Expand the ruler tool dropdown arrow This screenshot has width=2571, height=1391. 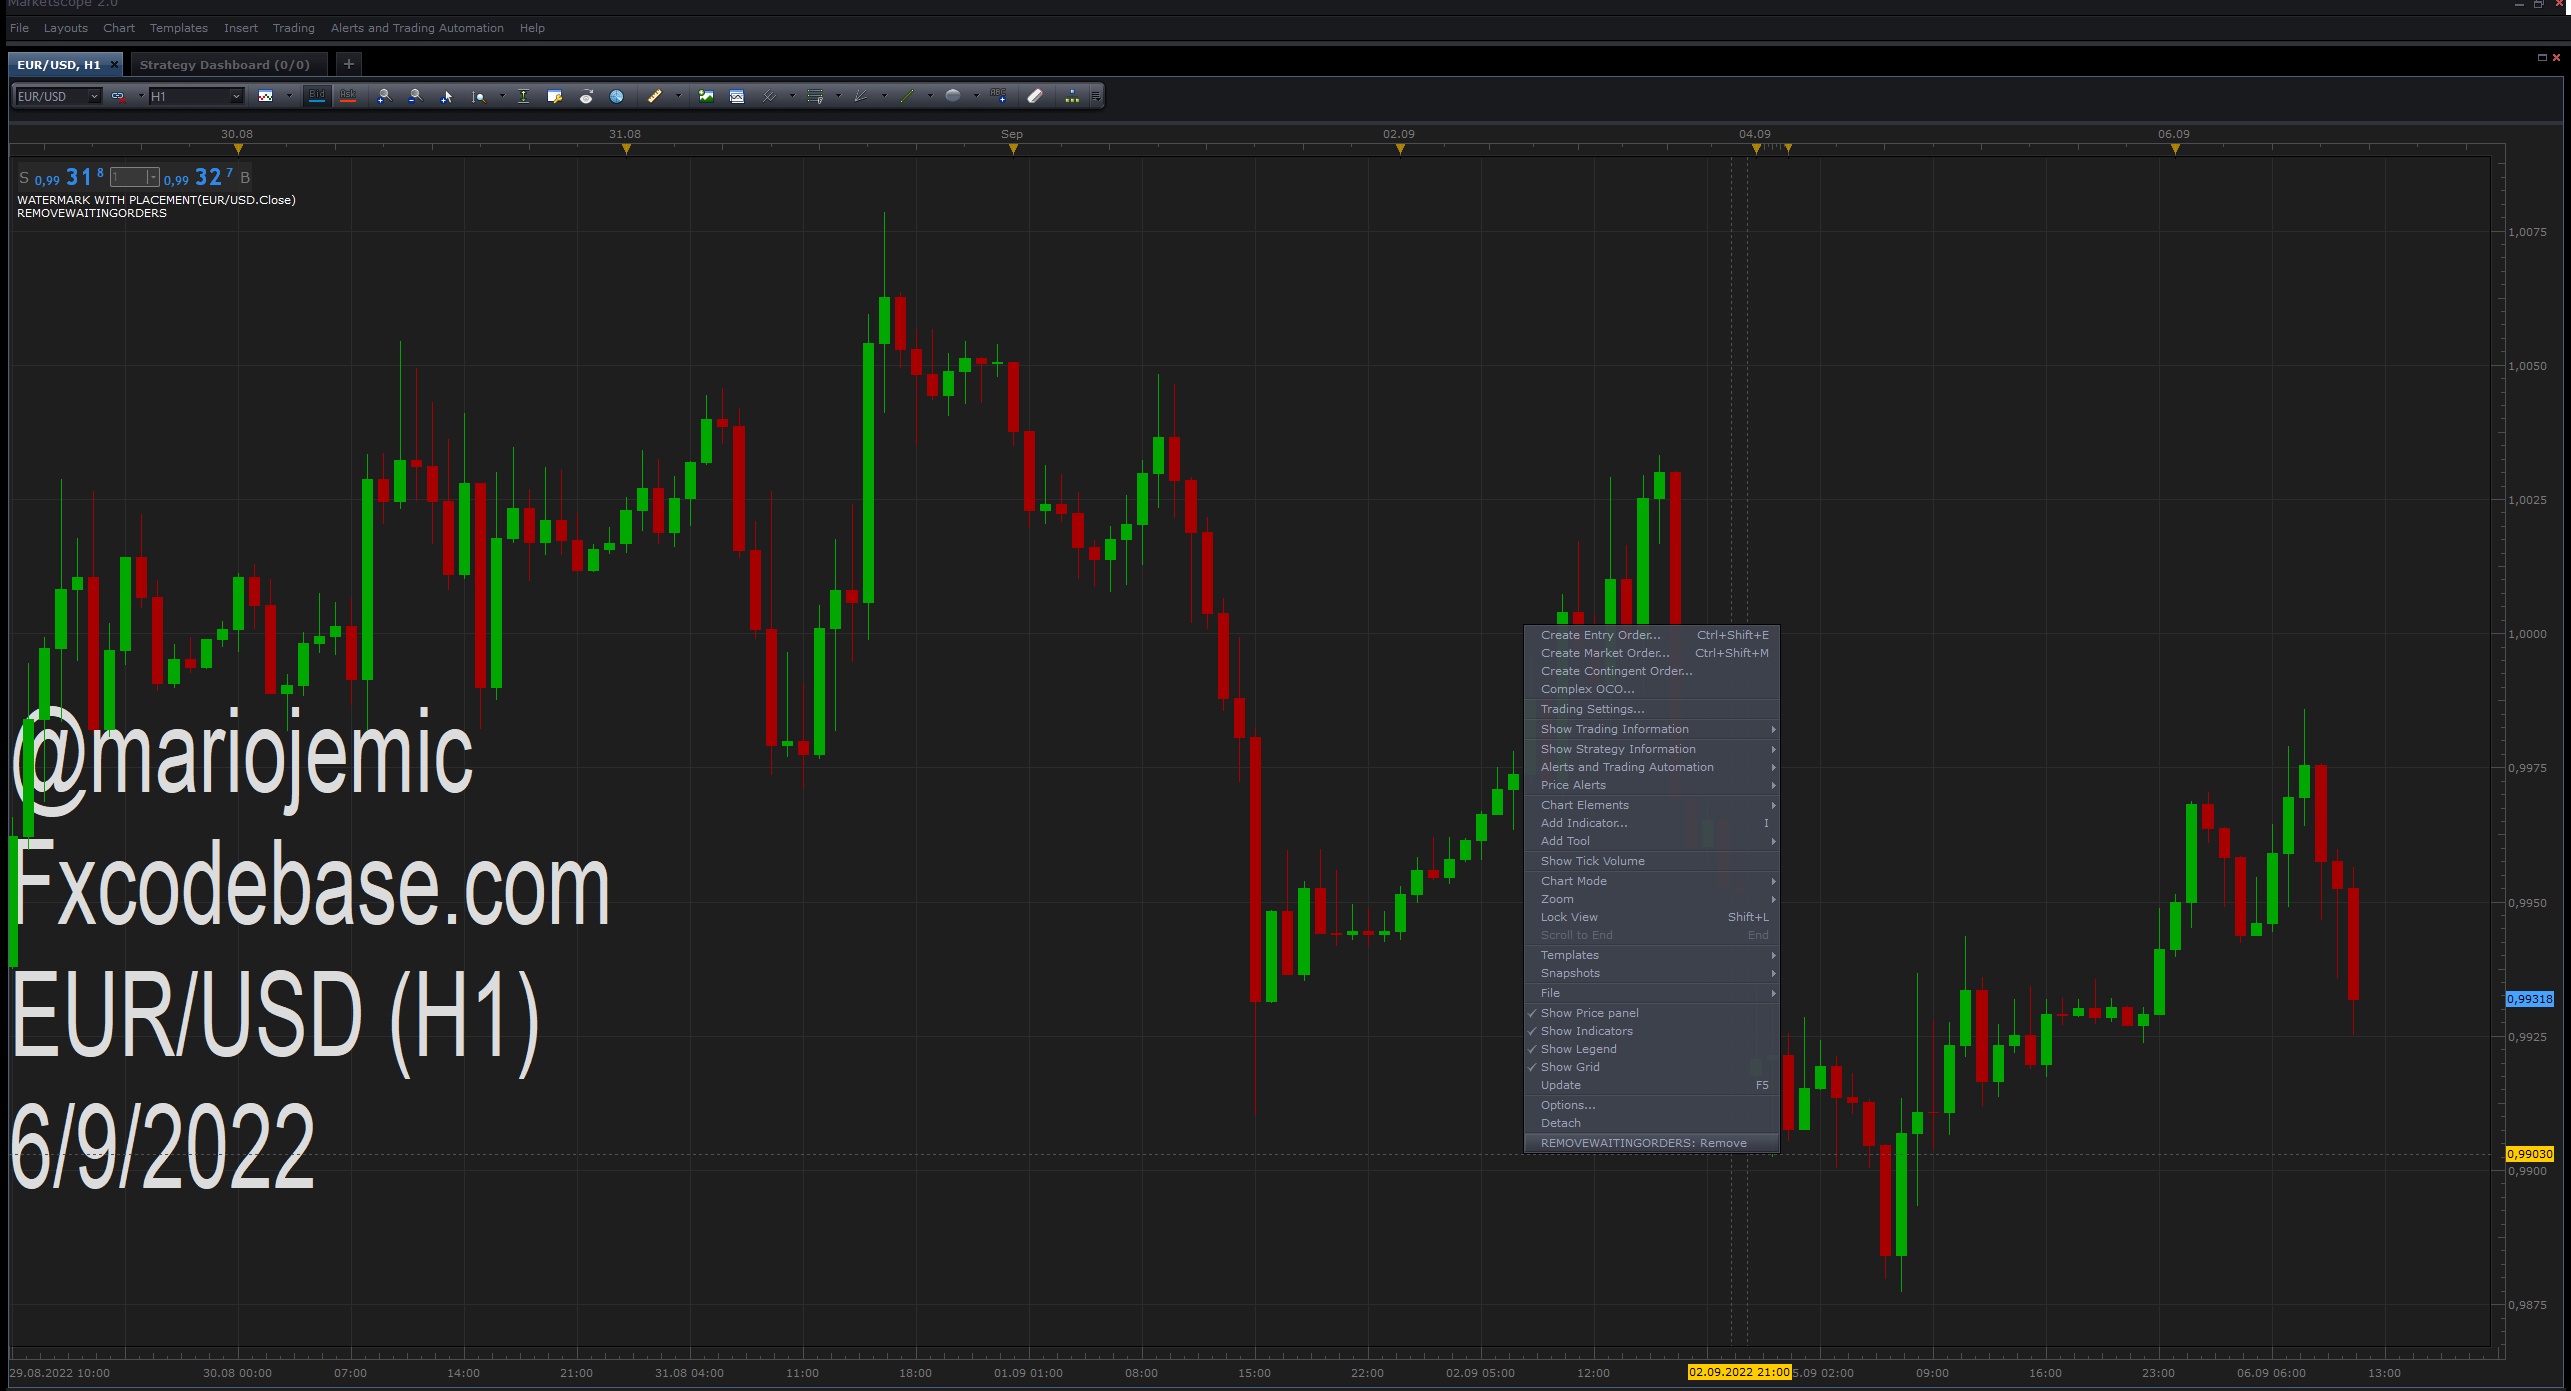[x=678, y=97]
